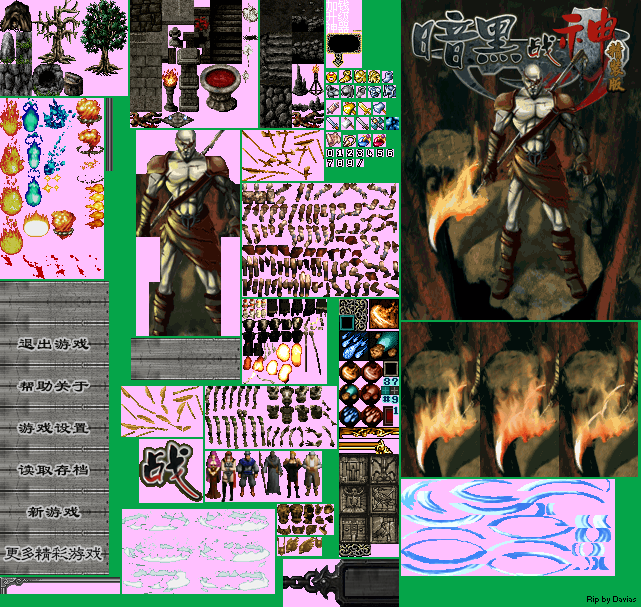Click the slash character after 9
The image size is (641, 607).
360,163
